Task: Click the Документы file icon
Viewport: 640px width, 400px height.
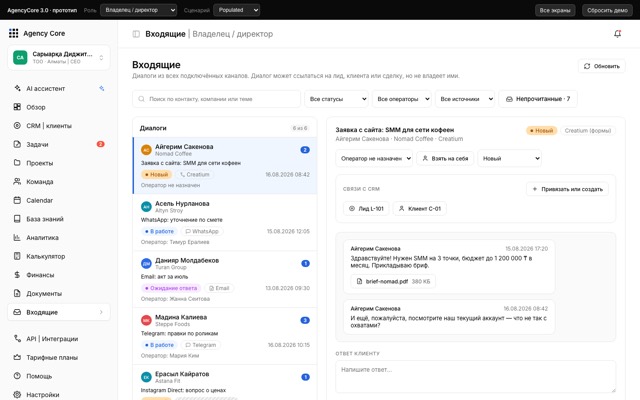Action: pos(17,293)
